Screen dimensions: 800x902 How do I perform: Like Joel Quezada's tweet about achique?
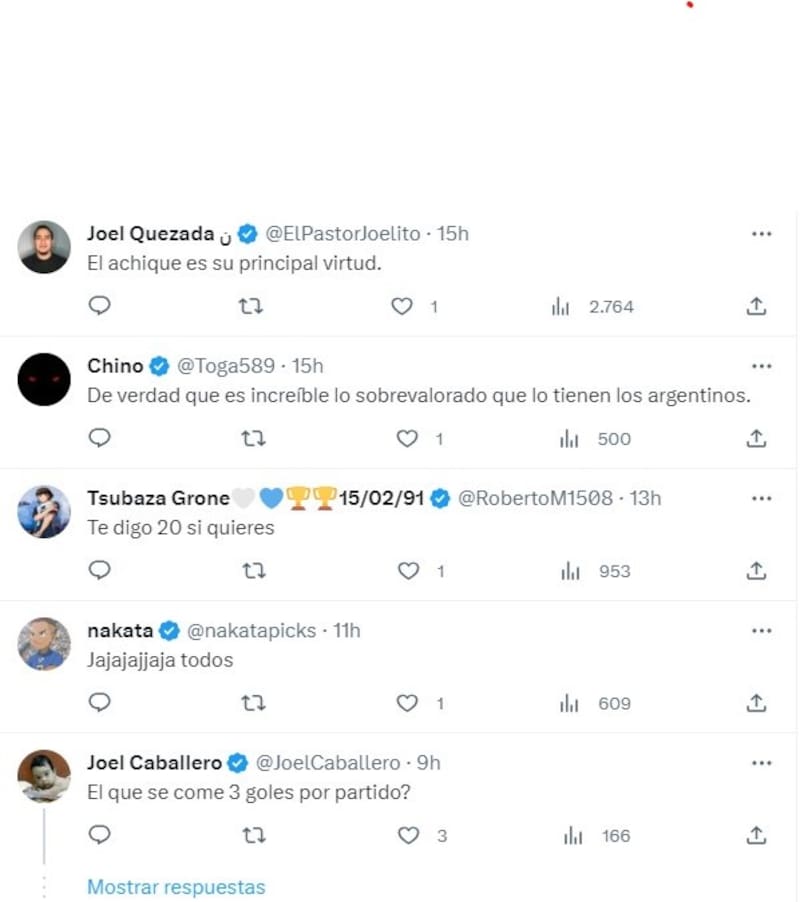tap(402, 306)
